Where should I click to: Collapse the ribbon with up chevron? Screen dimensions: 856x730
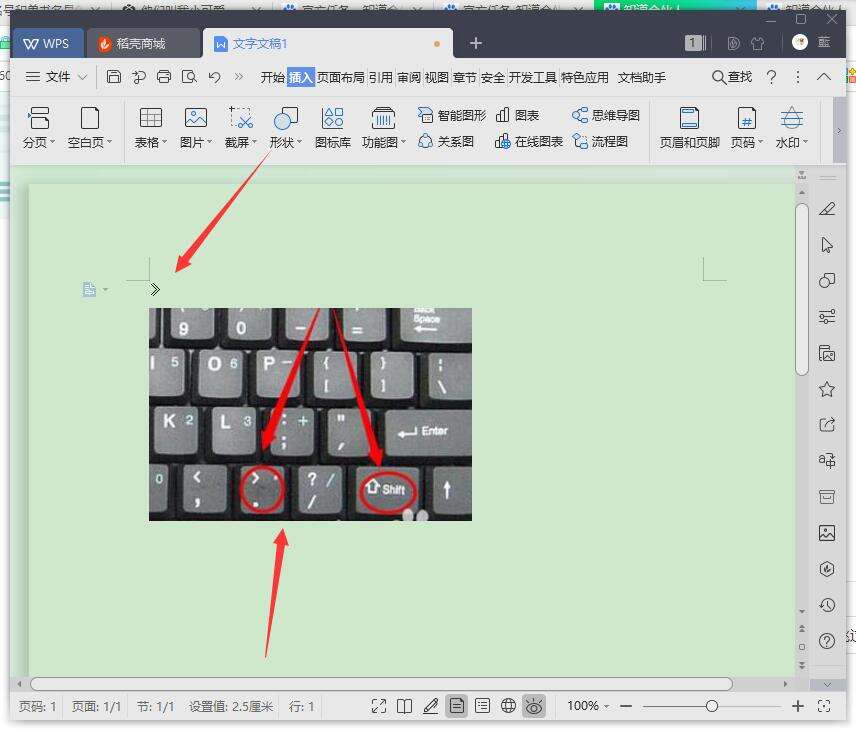coord(824,77)
